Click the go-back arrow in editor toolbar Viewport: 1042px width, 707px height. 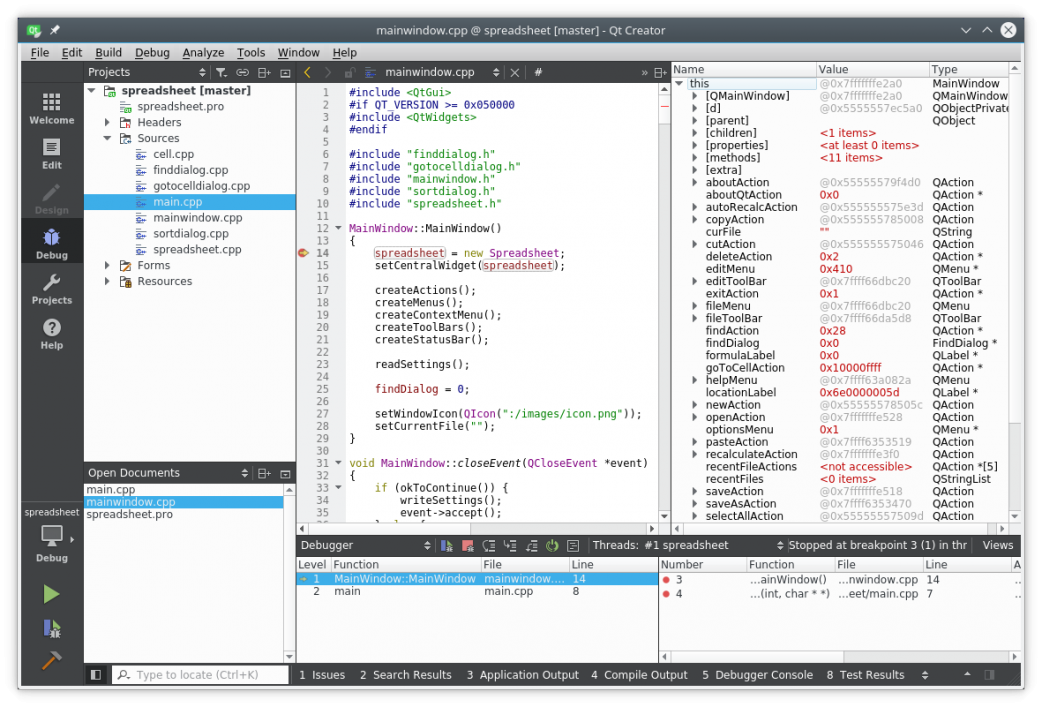[x=307, y=72]
